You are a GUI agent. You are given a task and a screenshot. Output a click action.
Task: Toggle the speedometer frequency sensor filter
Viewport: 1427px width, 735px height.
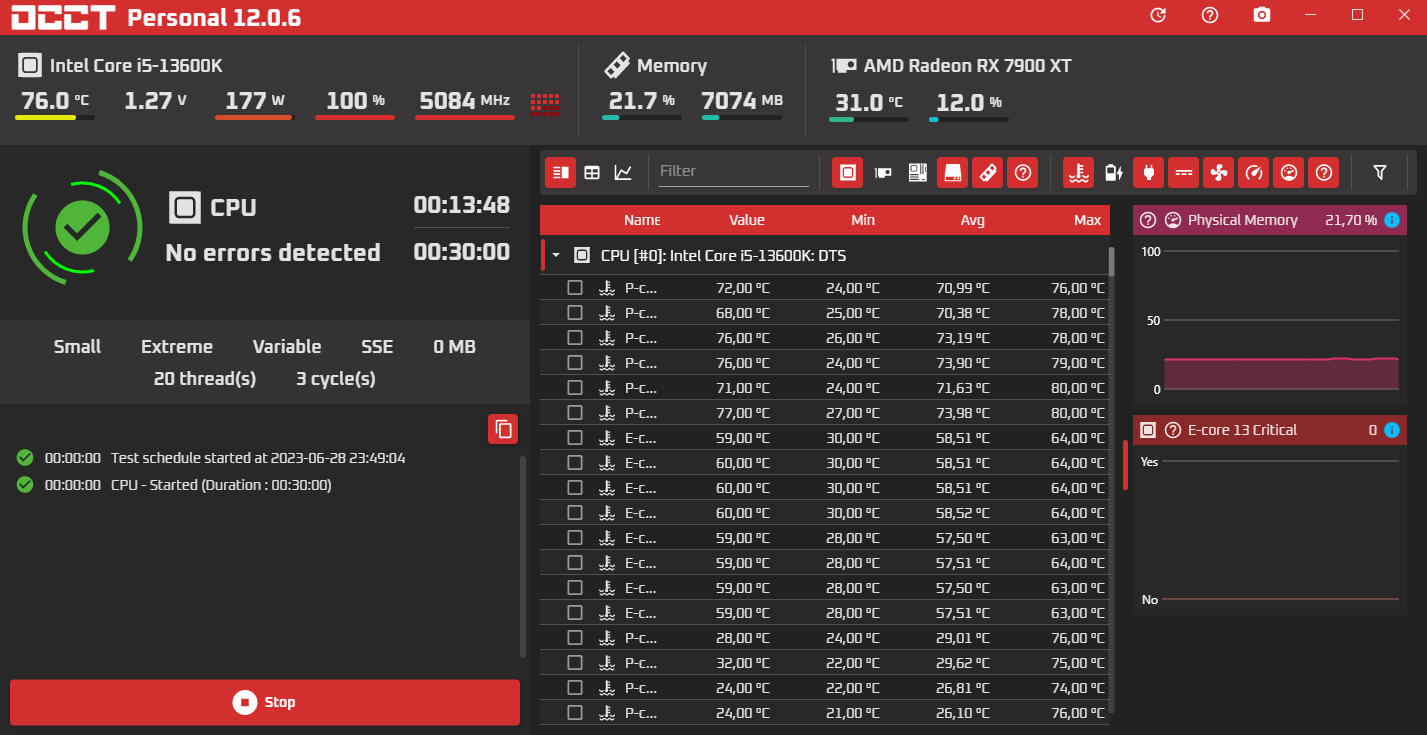point(1253,172)
